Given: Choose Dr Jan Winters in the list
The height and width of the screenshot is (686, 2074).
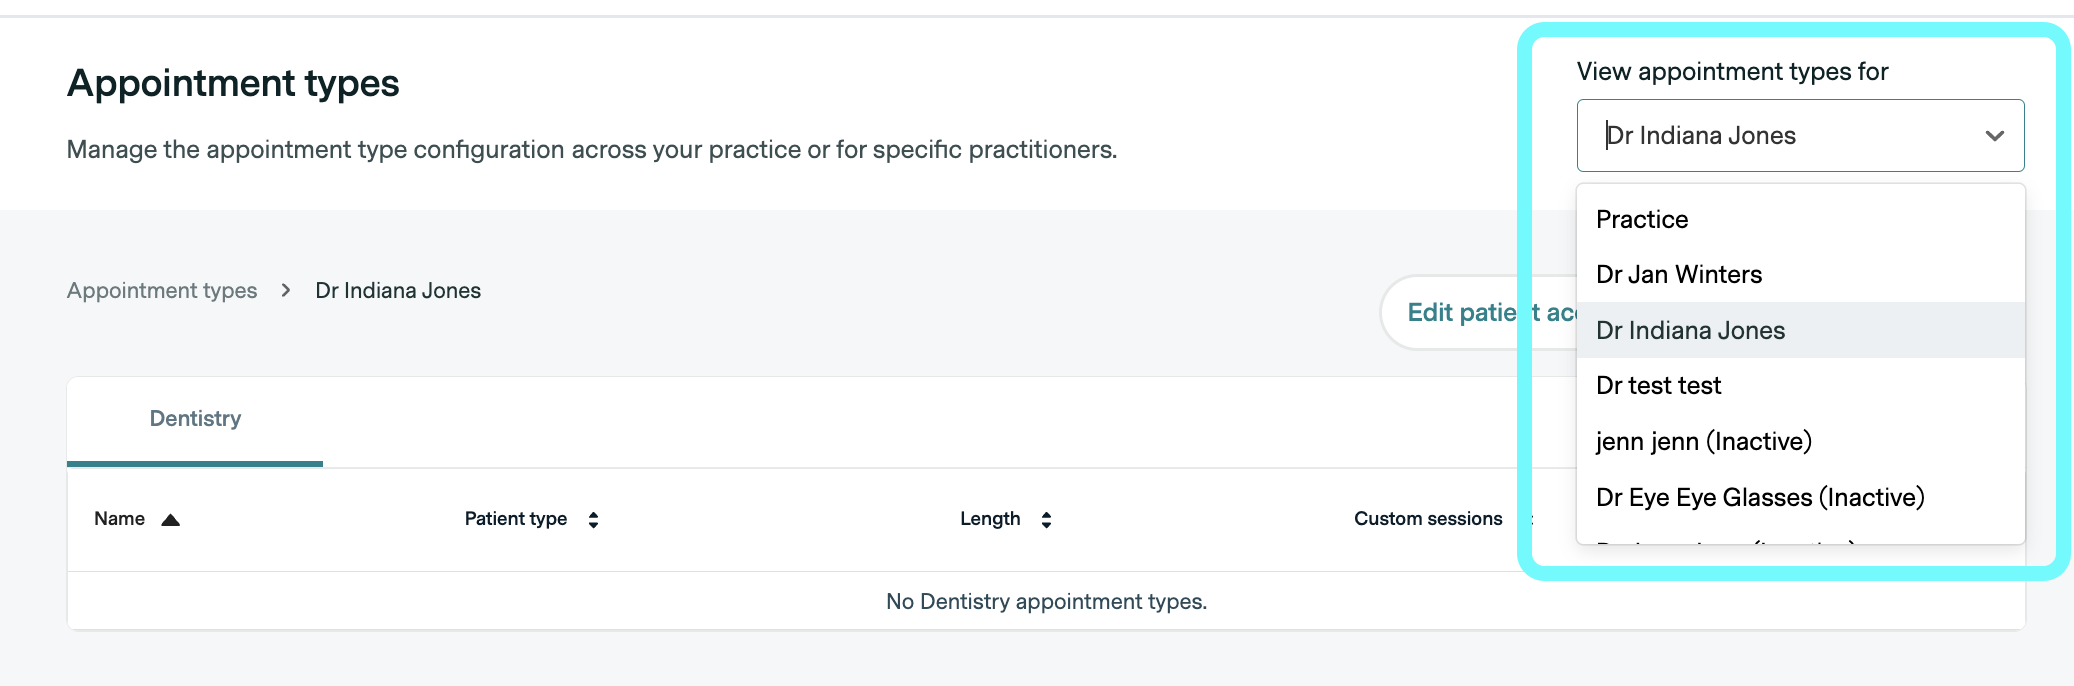Looking at the screenshot, I should tap(1679, 275).
